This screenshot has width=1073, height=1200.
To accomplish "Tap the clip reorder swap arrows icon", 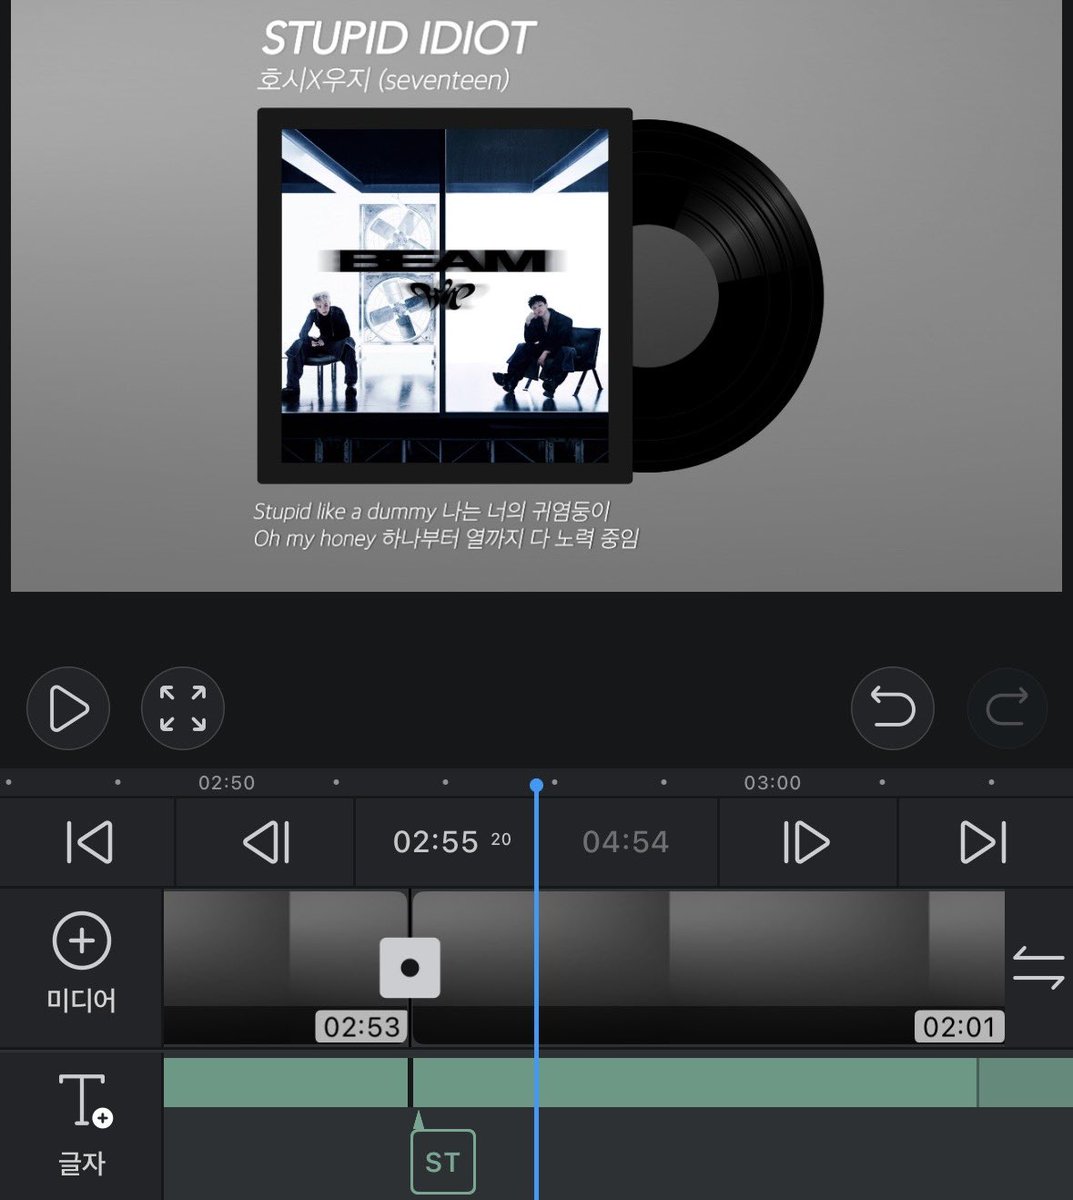I will pos(1038,967).
